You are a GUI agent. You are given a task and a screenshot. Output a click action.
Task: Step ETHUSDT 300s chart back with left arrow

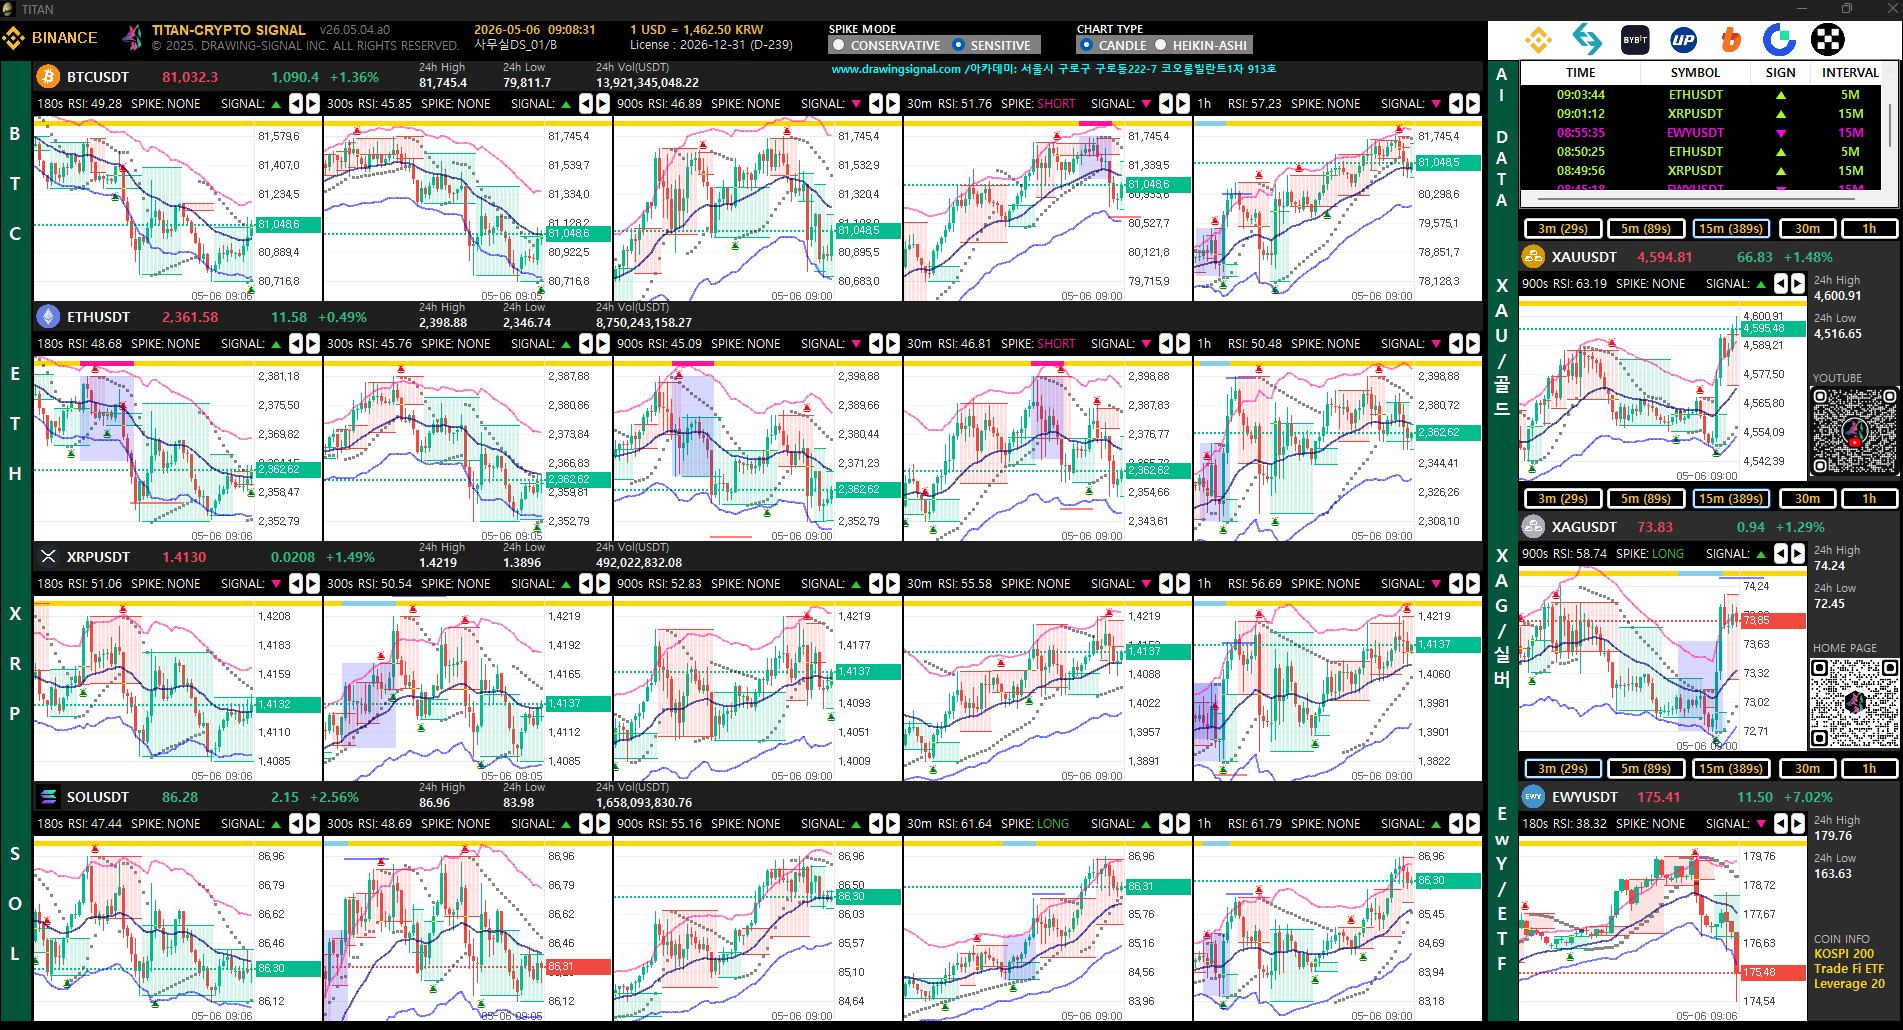586,343
